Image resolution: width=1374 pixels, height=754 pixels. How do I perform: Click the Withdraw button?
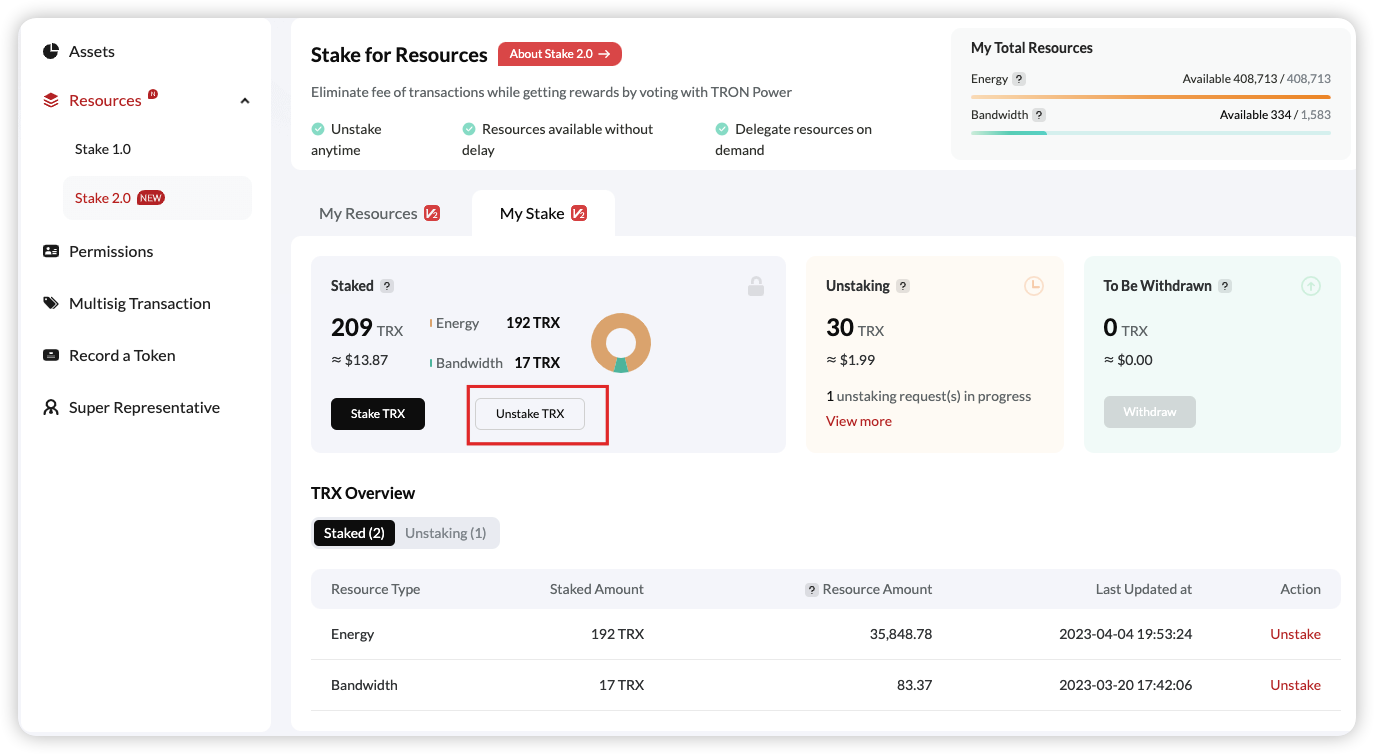click(1150, 412)
